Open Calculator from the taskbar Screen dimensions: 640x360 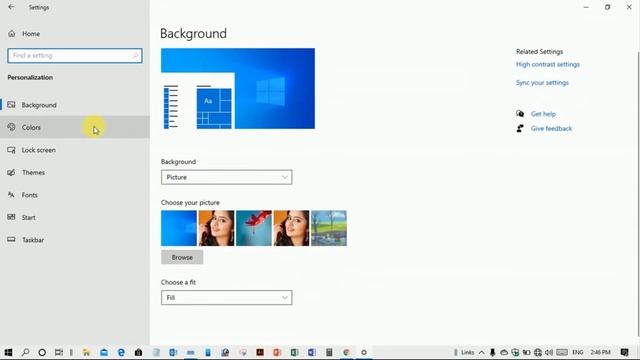329,352
